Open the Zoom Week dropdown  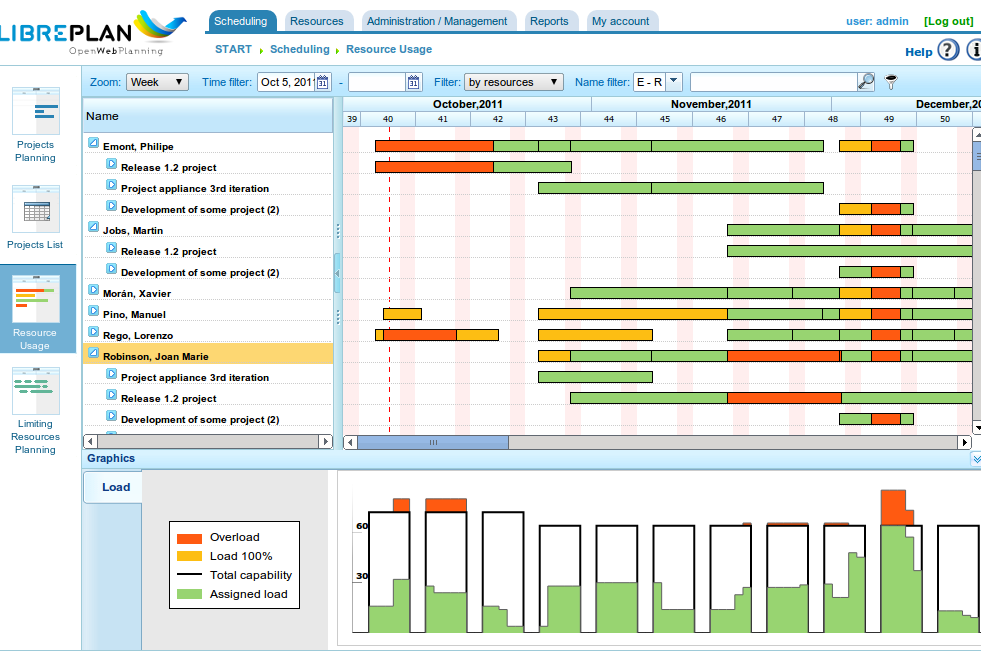click(158, 82)
